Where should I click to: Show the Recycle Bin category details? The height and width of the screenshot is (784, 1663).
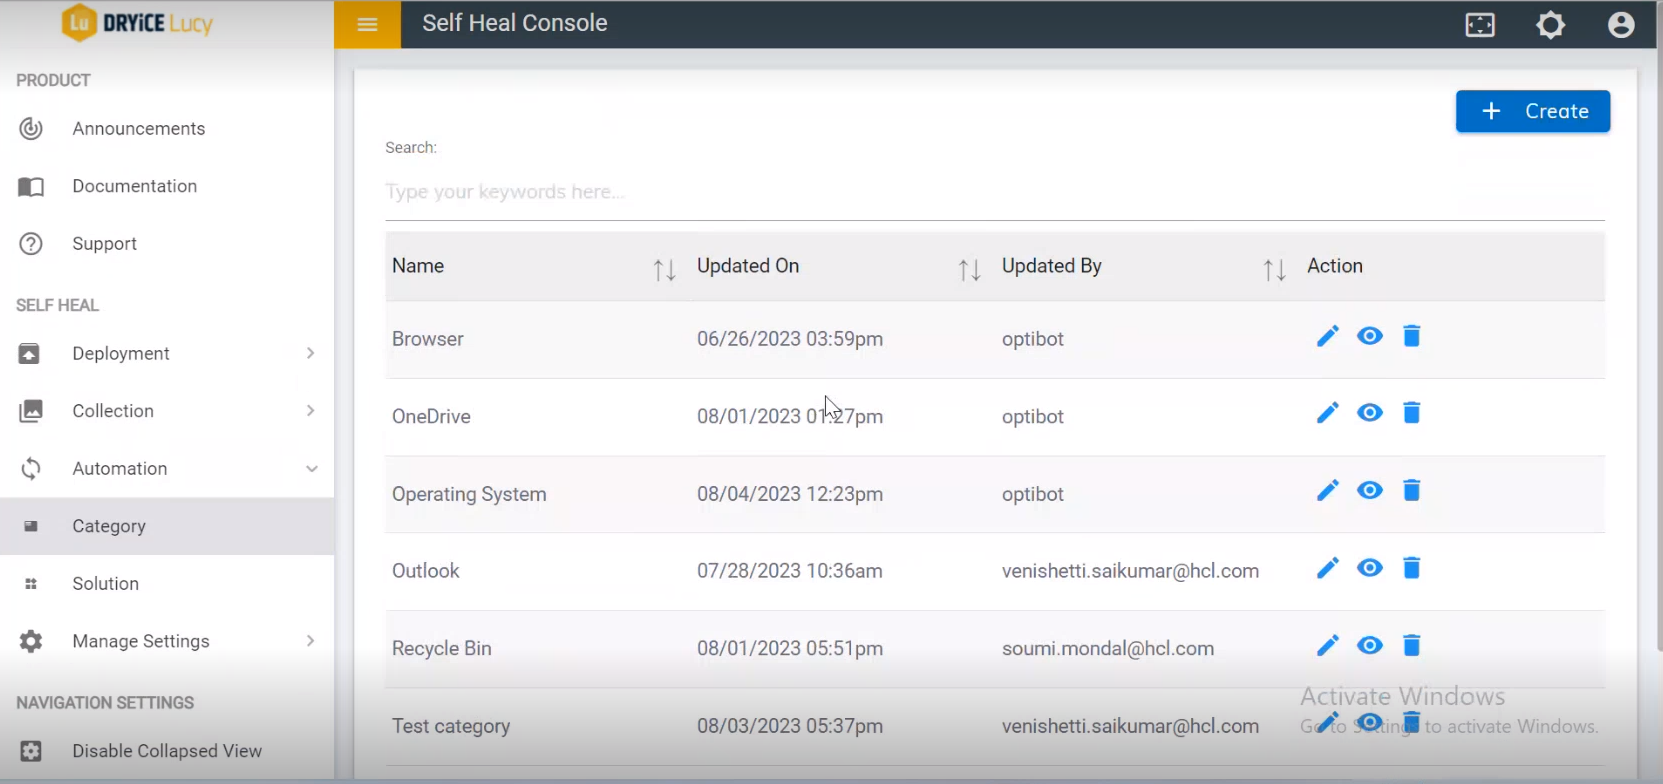coord(1370,646)
